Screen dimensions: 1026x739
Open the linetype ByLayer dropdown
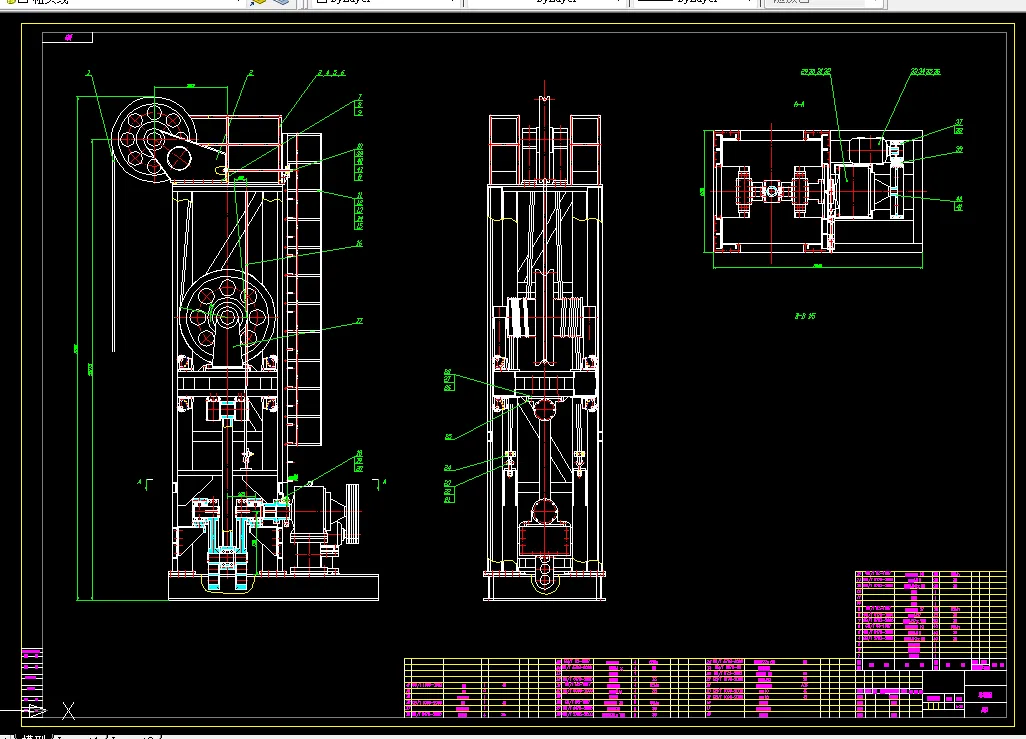click(545, 2)
